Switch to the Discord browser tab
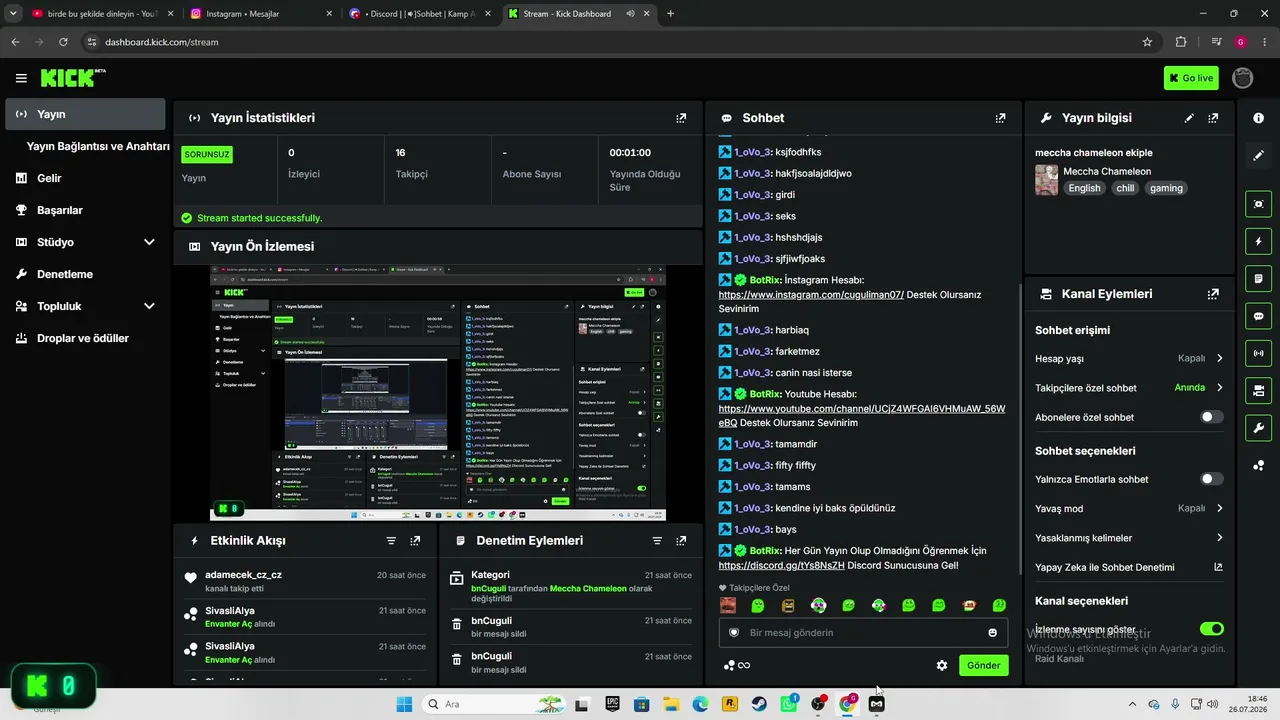The image size is (1280, 720). [x=418, y=14]
